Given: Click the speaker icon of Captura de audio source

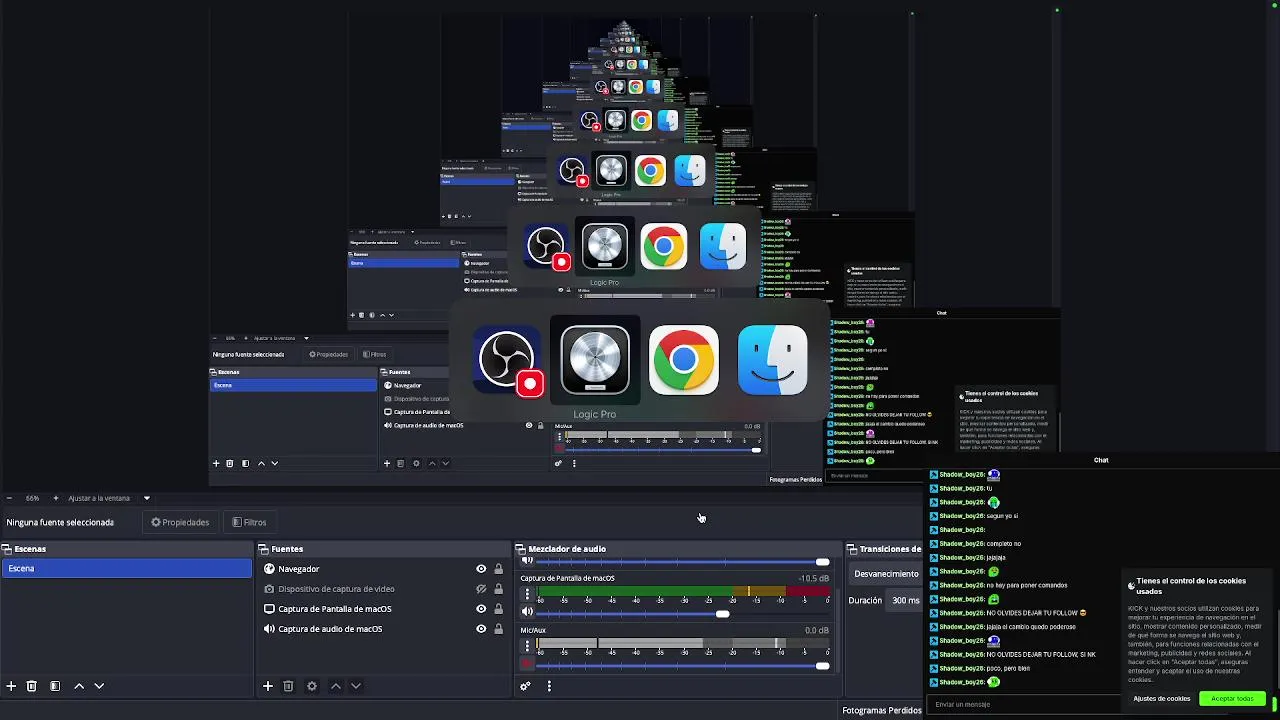Looking at the screenshot, I should (269, 629).
